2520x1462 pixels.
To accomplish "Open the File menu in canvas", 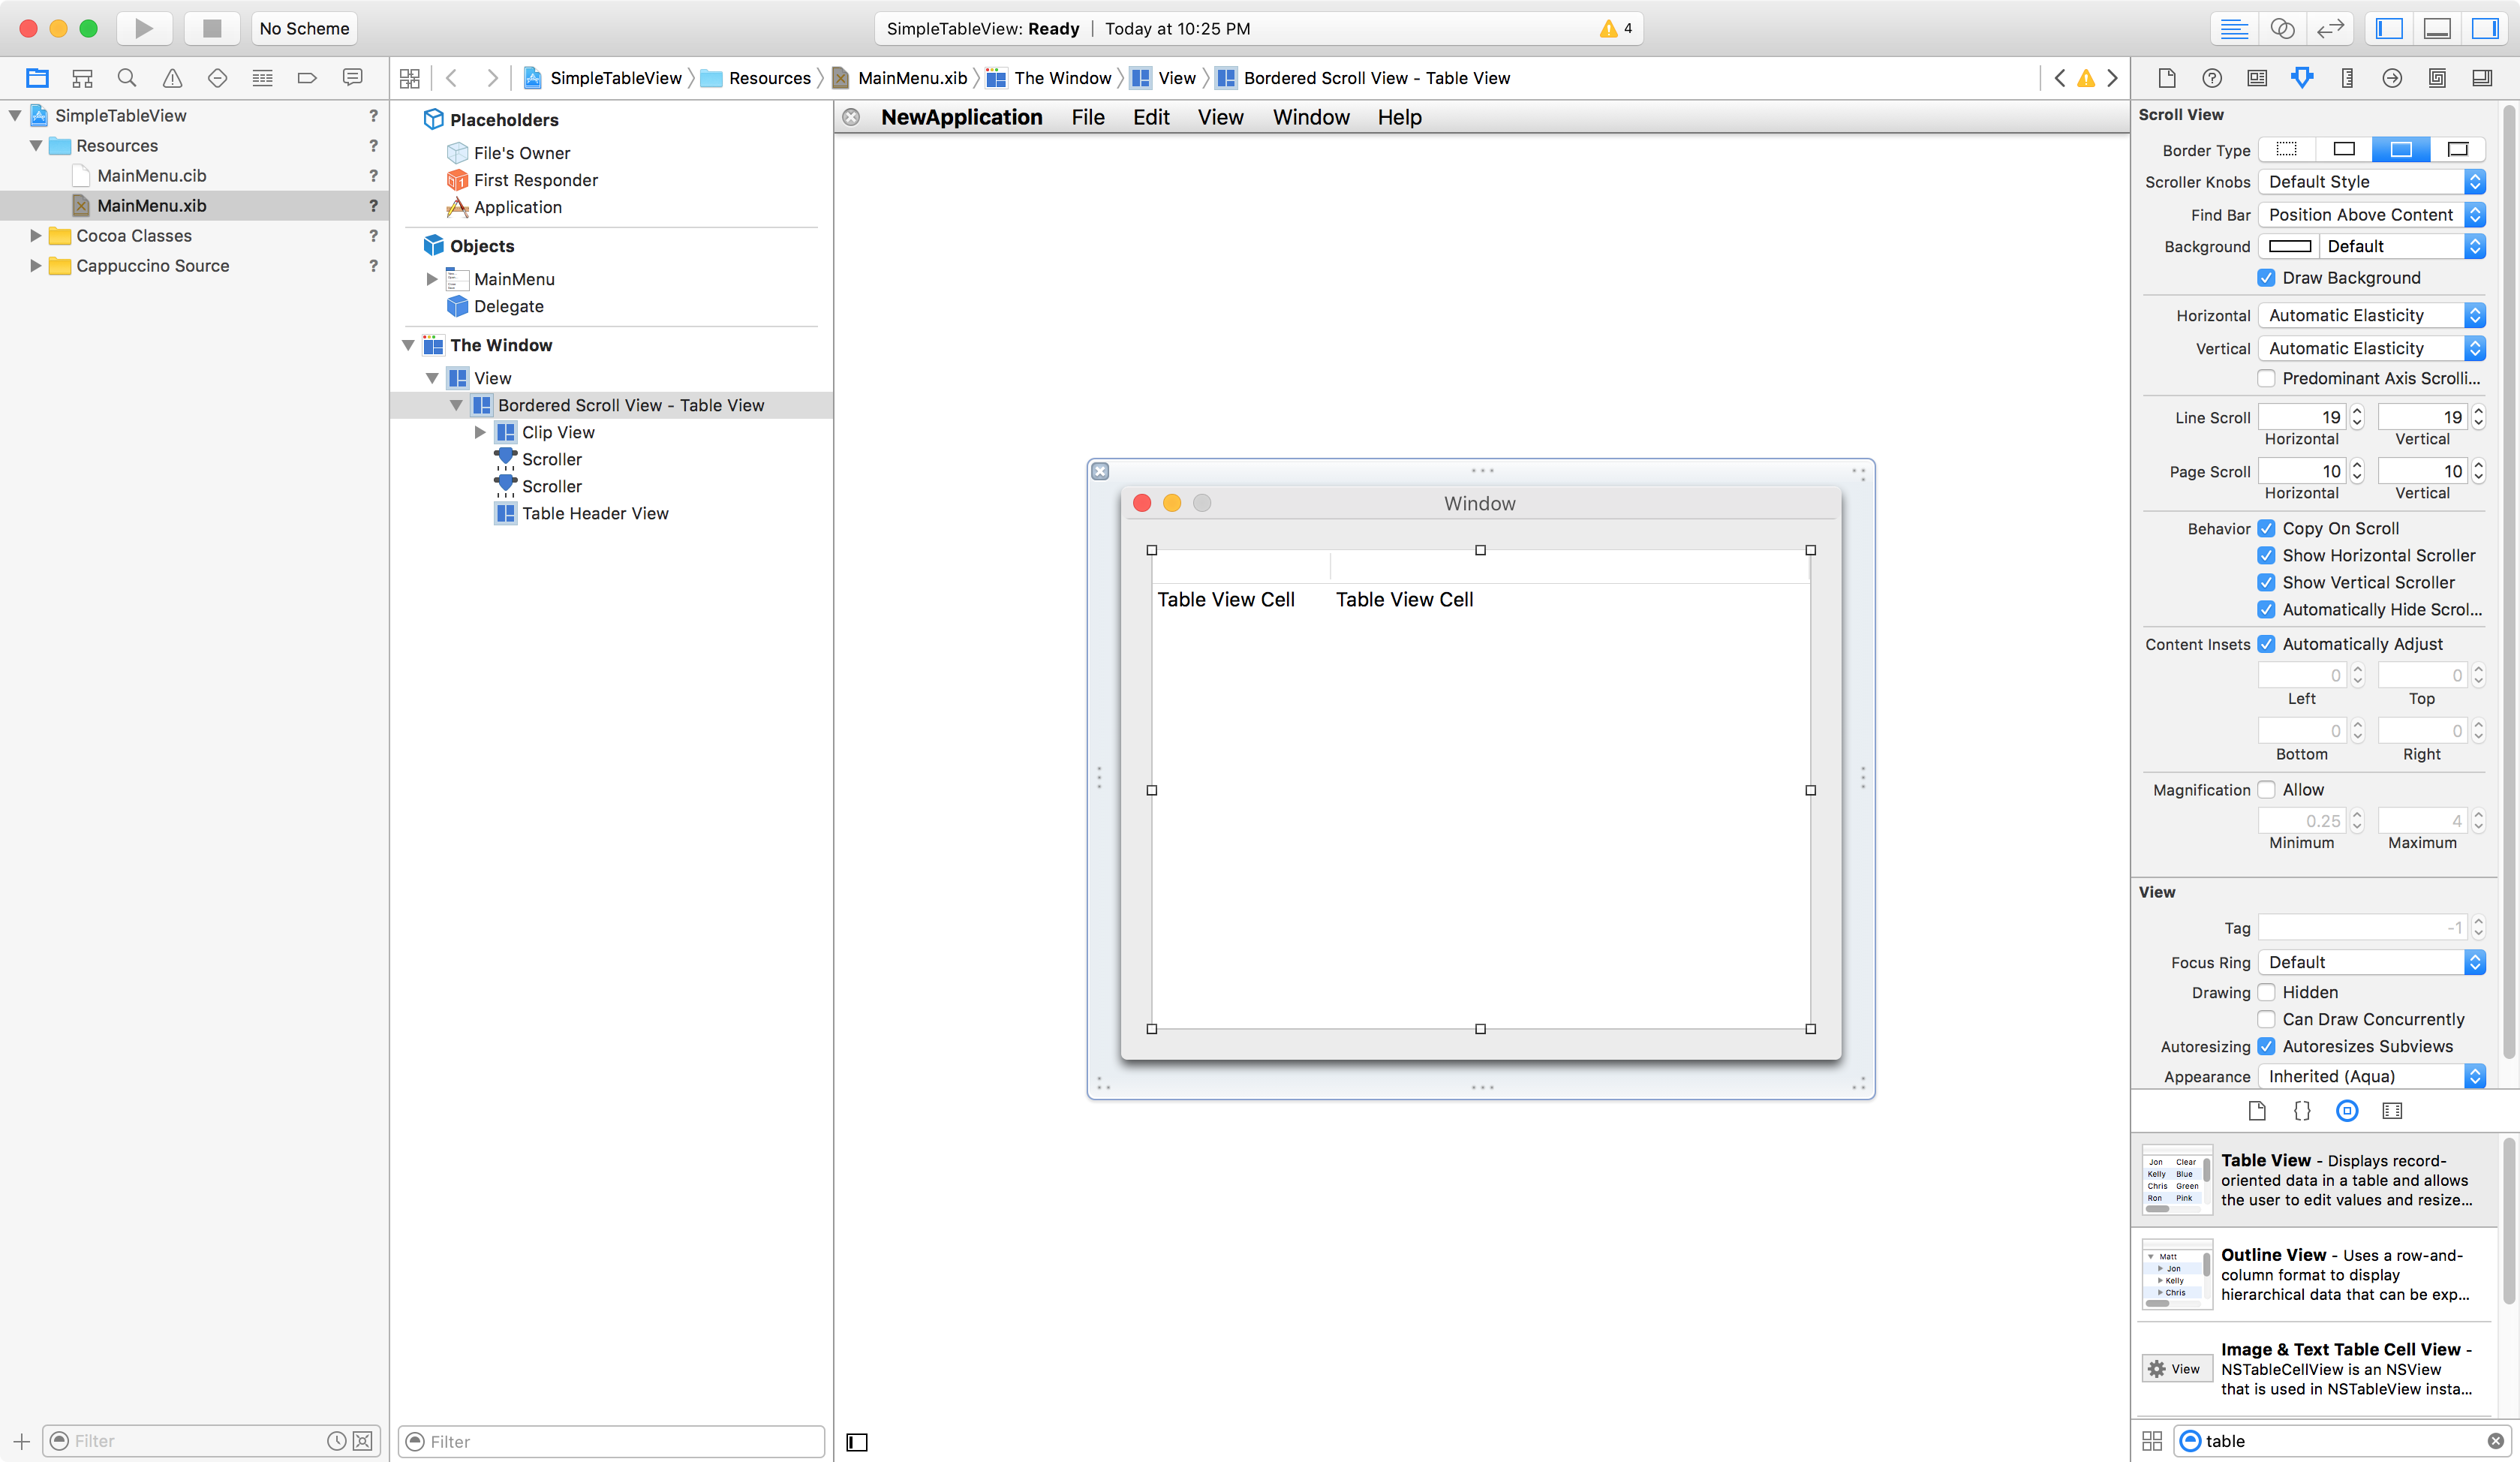I will point(1088,117).
